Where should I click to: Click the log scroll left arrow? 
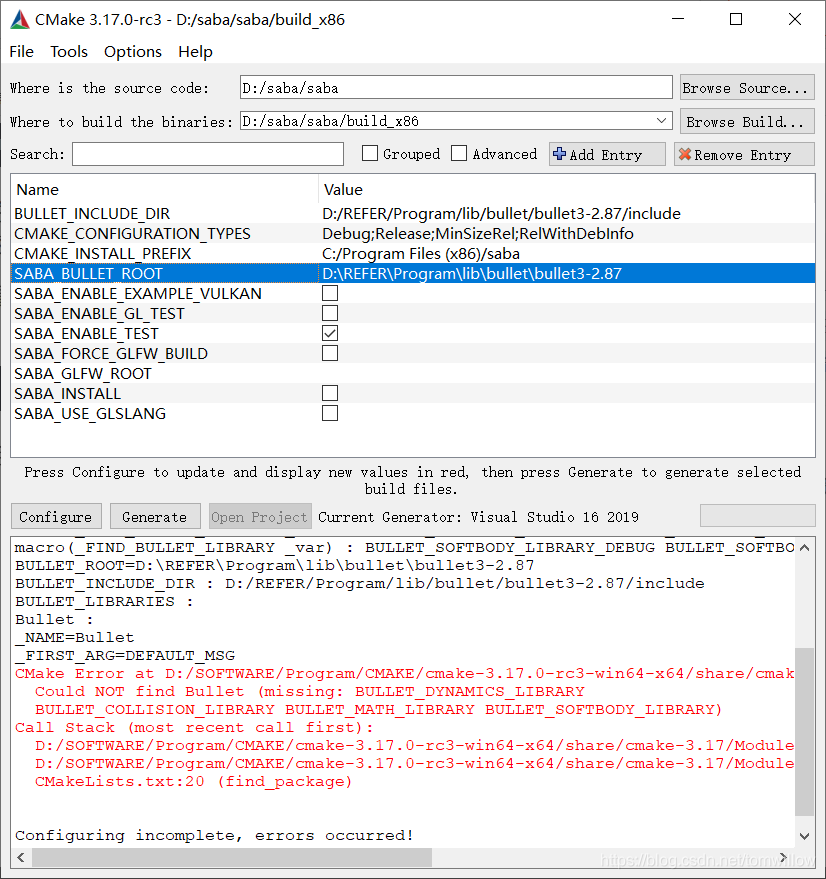click(x=21, y=857)
